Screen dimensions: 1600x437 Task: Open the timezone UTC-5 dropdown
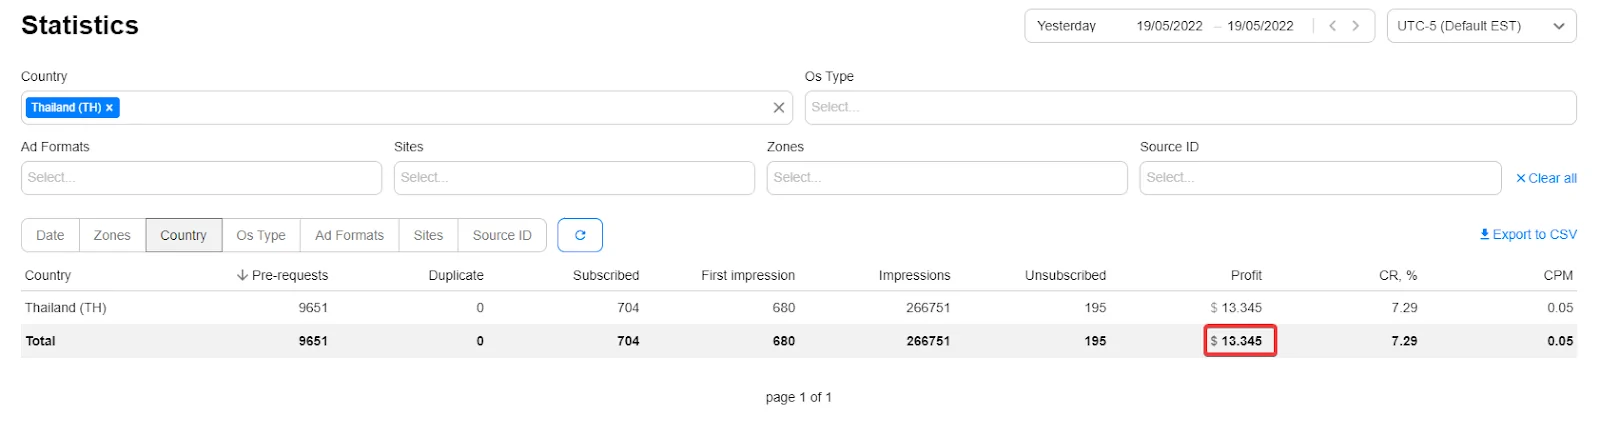point(1481,26)
